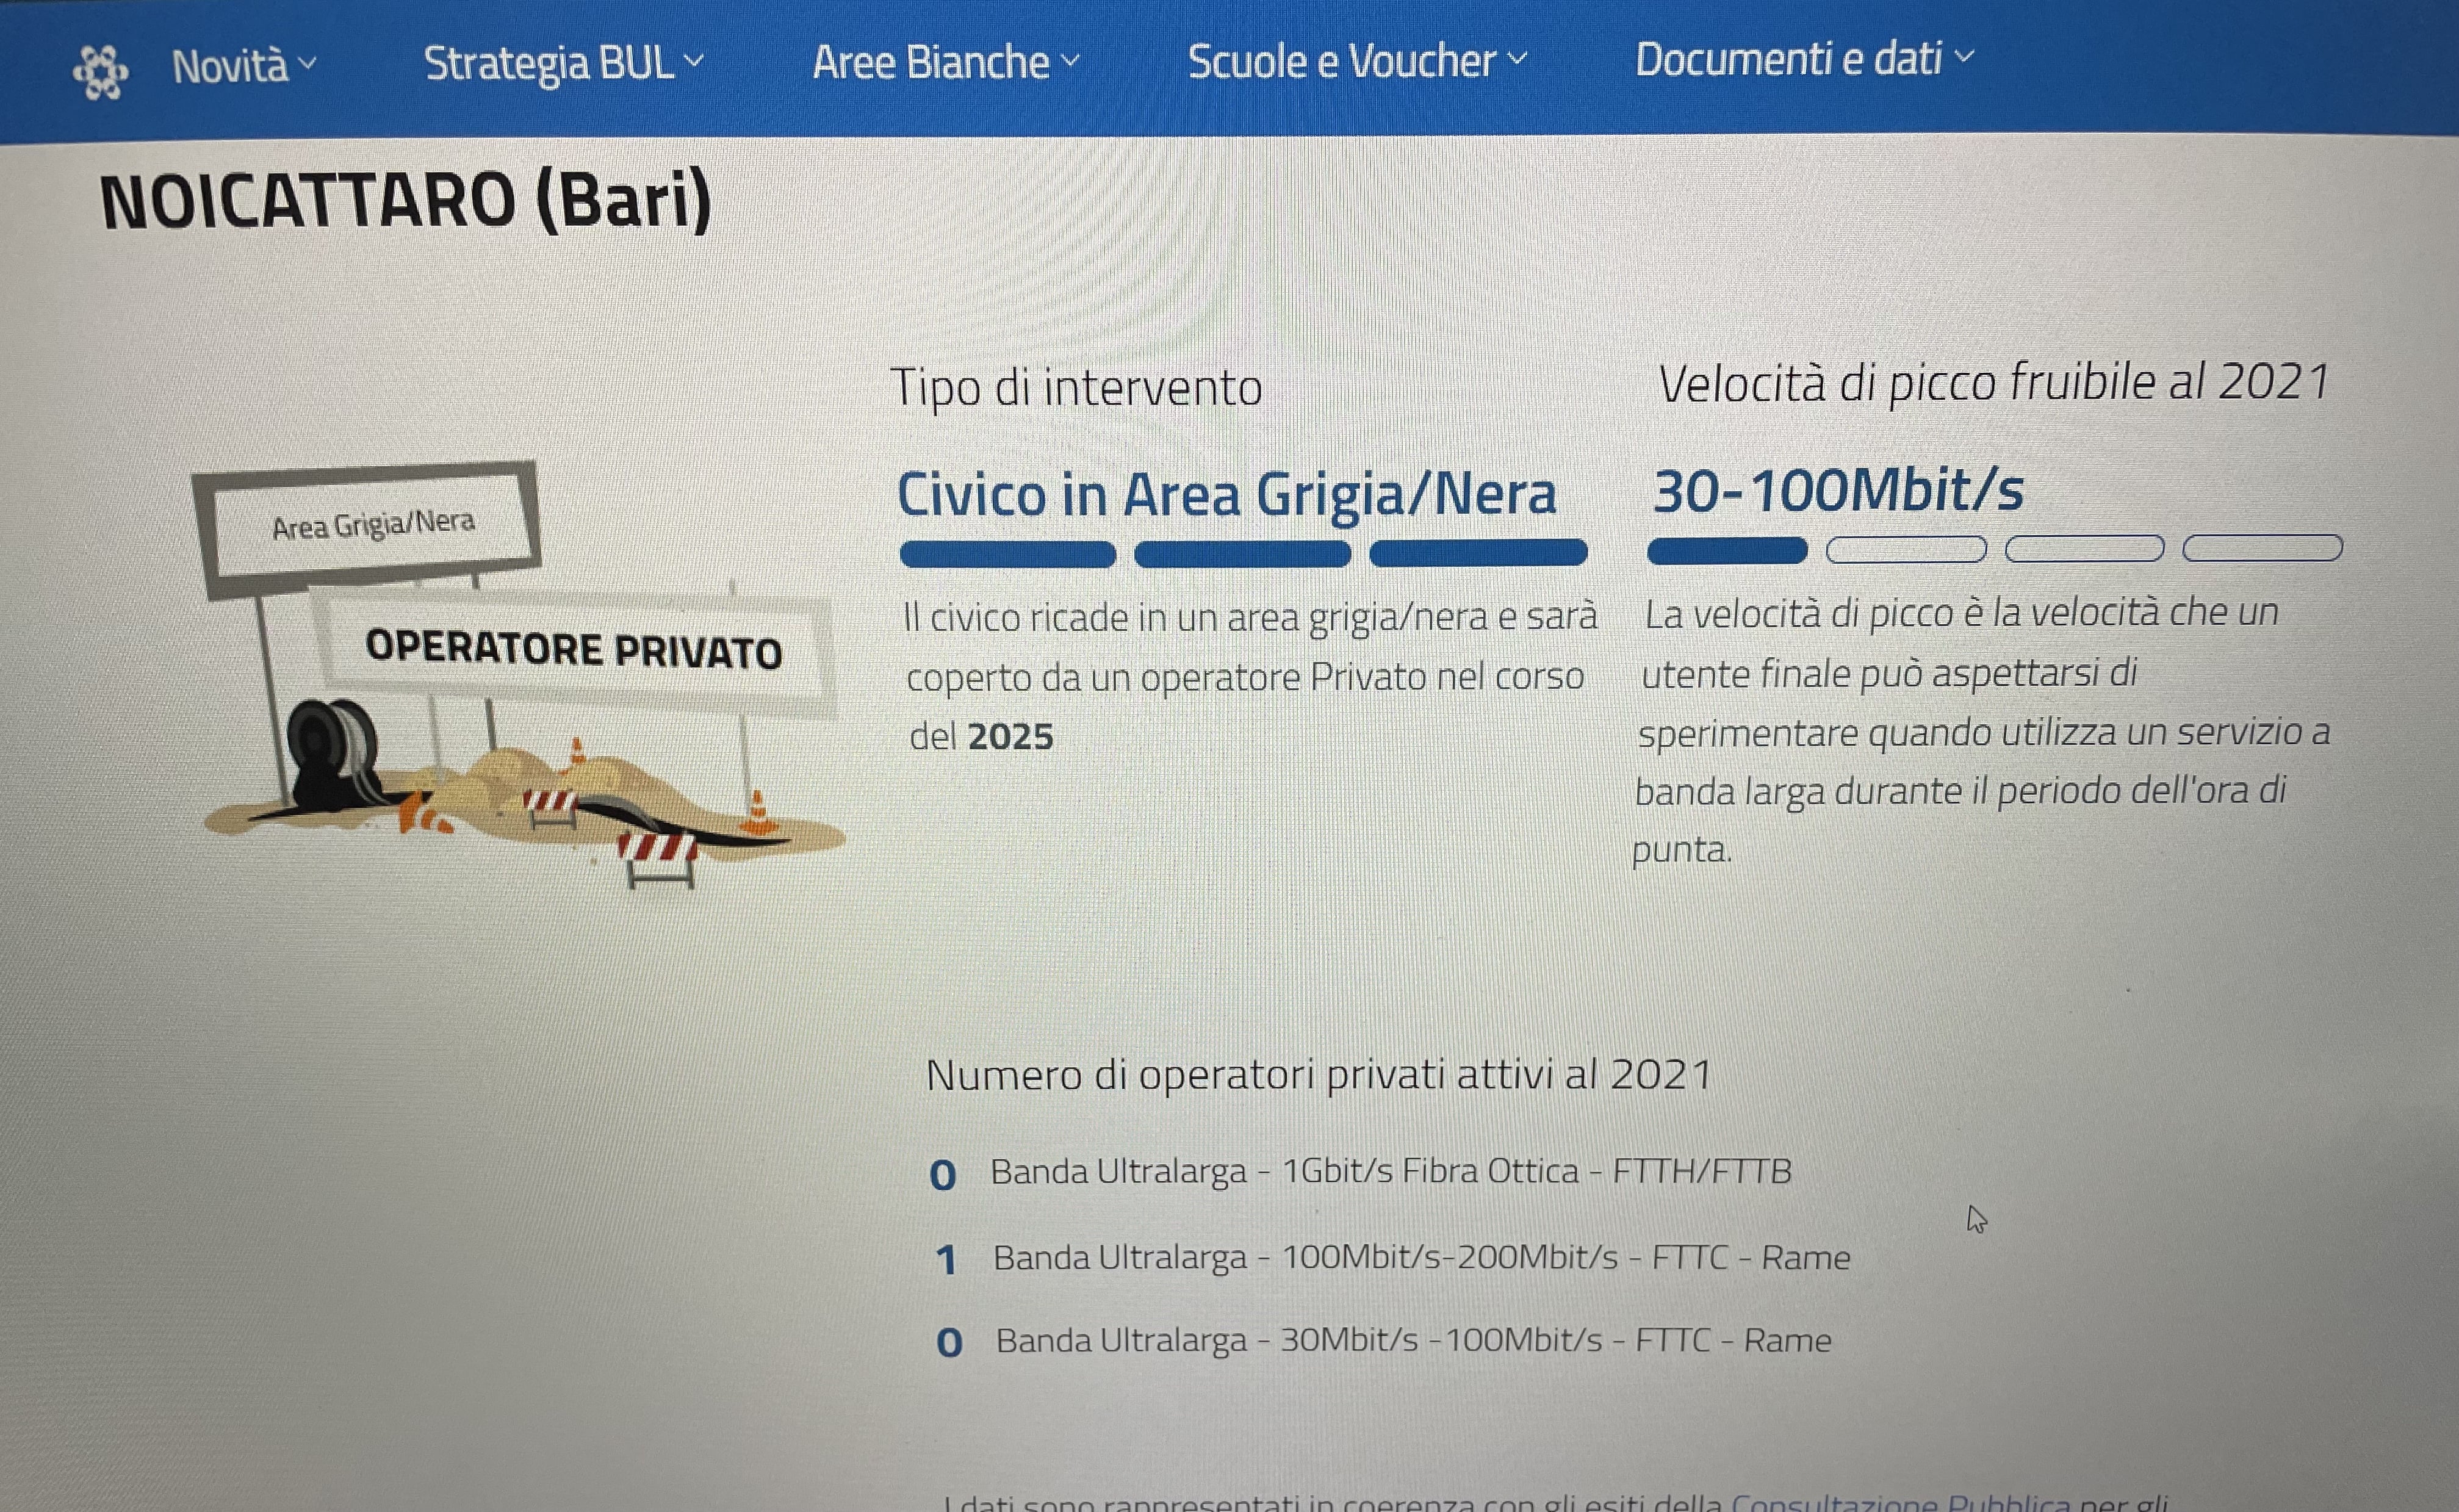Expand the Aree Bianche dropdown chevron

pyautogui.click(x=1070, y=61)
